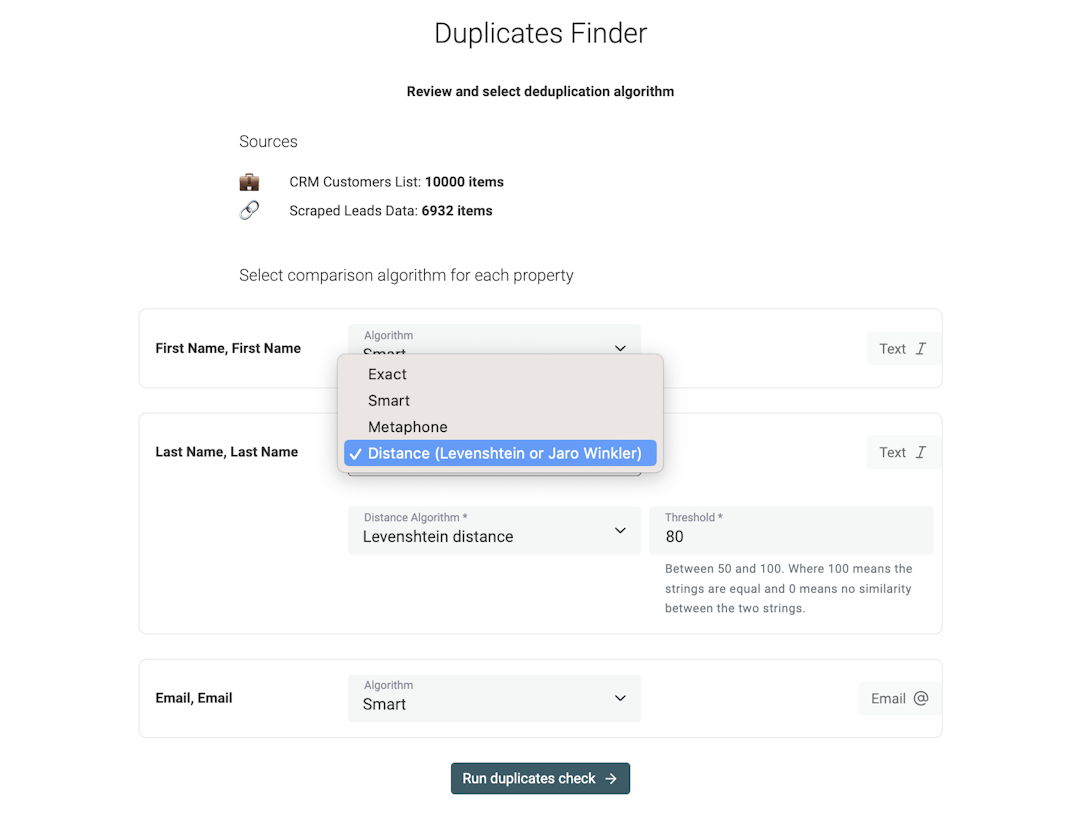Select Metaphone from the algorithm menu
Image resolution: width=1080 pixels, height=824 pixels.
[407, 427]
